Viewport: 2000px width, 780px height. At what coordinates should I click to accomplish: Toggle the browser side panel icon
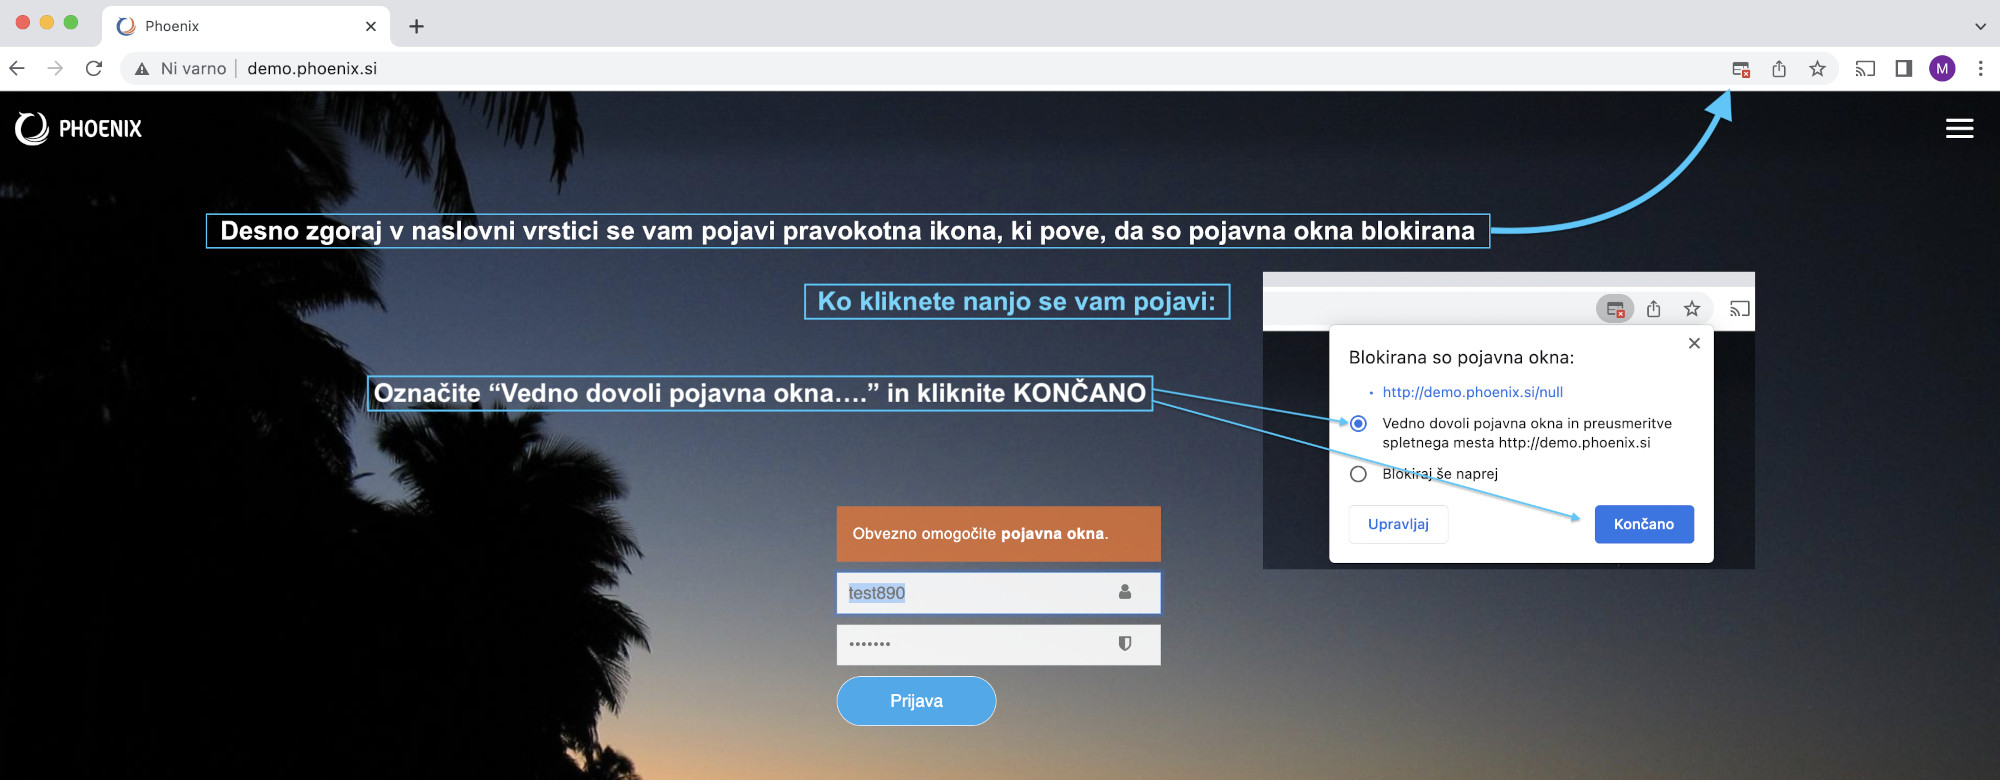coord(1903,69)
